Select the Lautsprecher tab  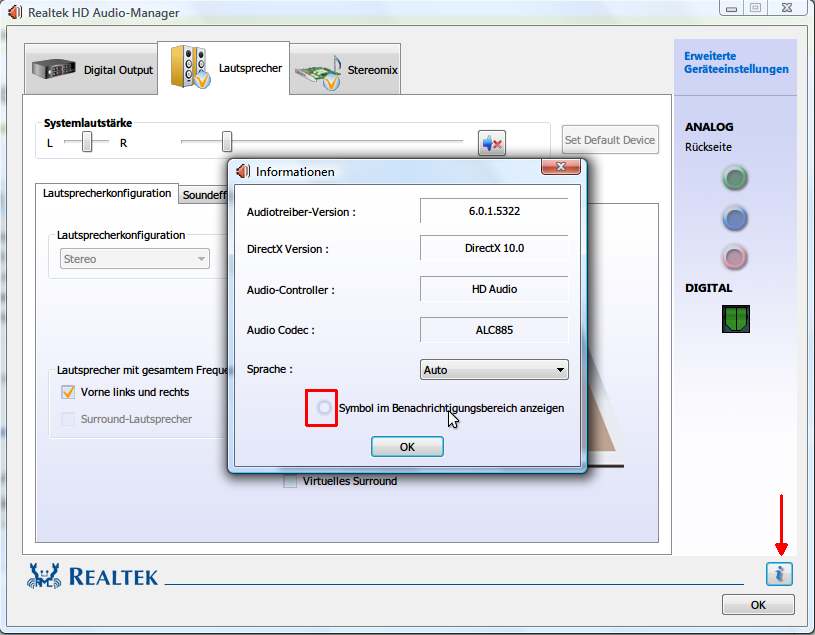[x=224, y=68]
